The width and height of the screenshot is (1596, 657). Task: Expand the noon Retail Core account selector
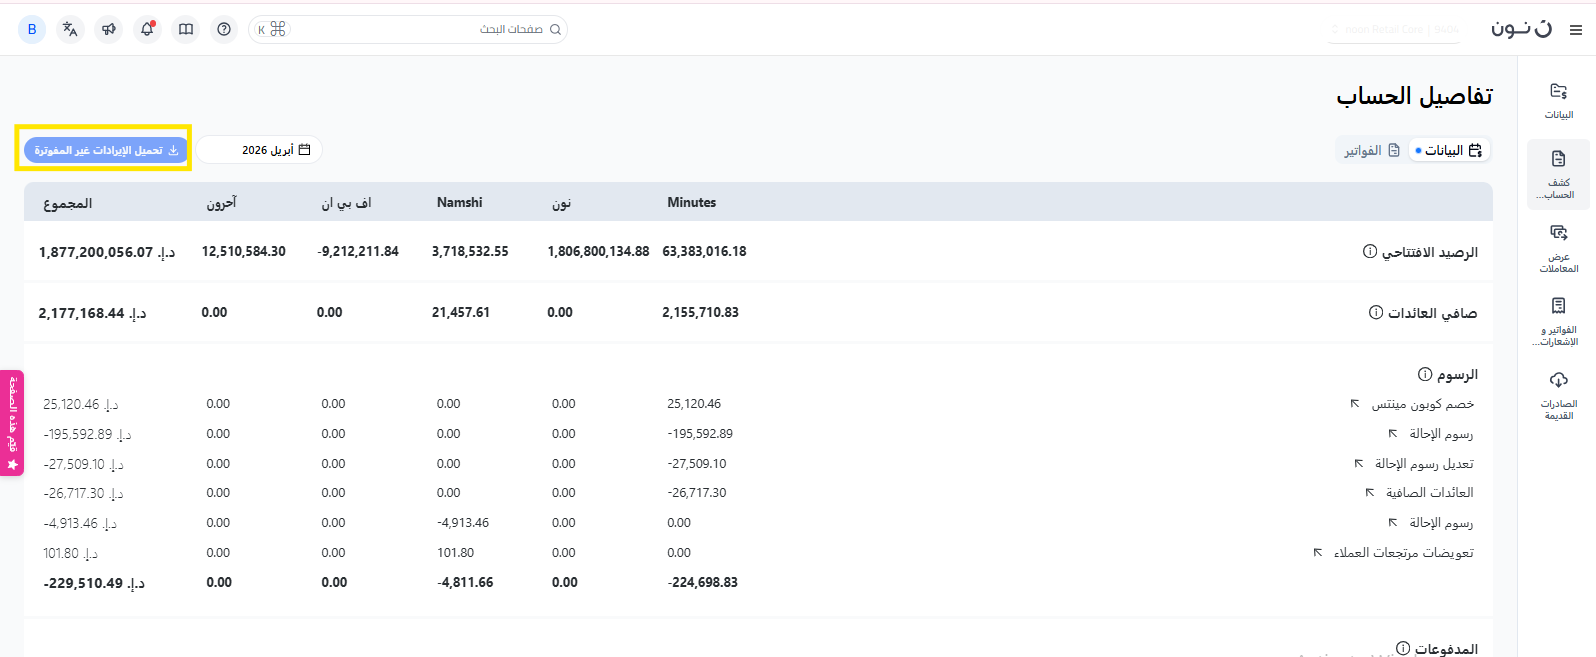1396,30
